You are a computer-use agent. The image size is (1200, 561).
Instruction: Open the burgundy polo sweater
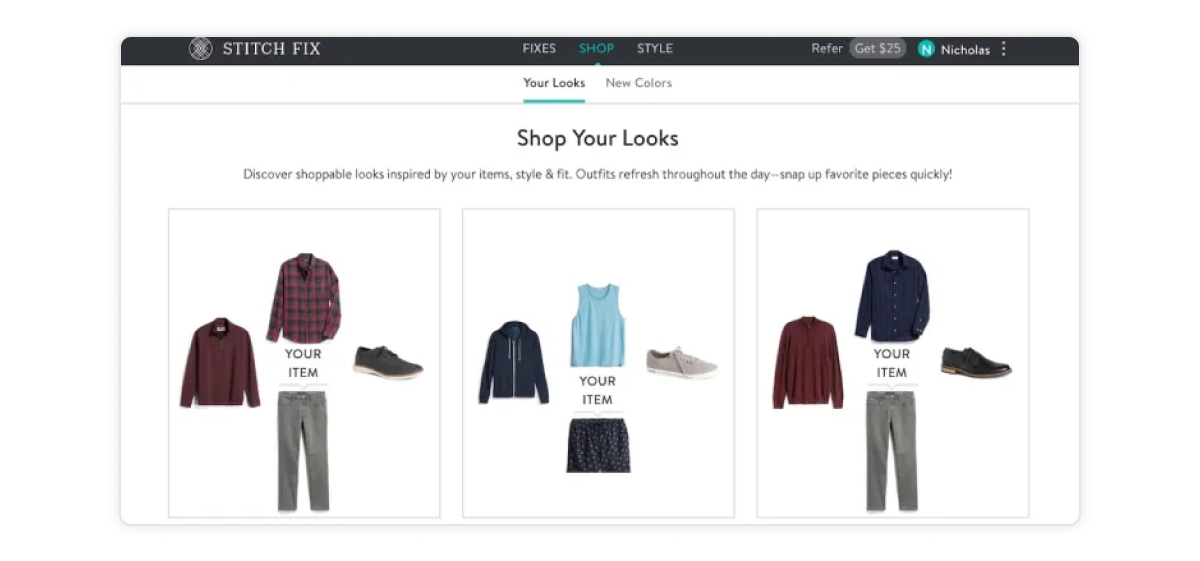click(x=808, y=362)
